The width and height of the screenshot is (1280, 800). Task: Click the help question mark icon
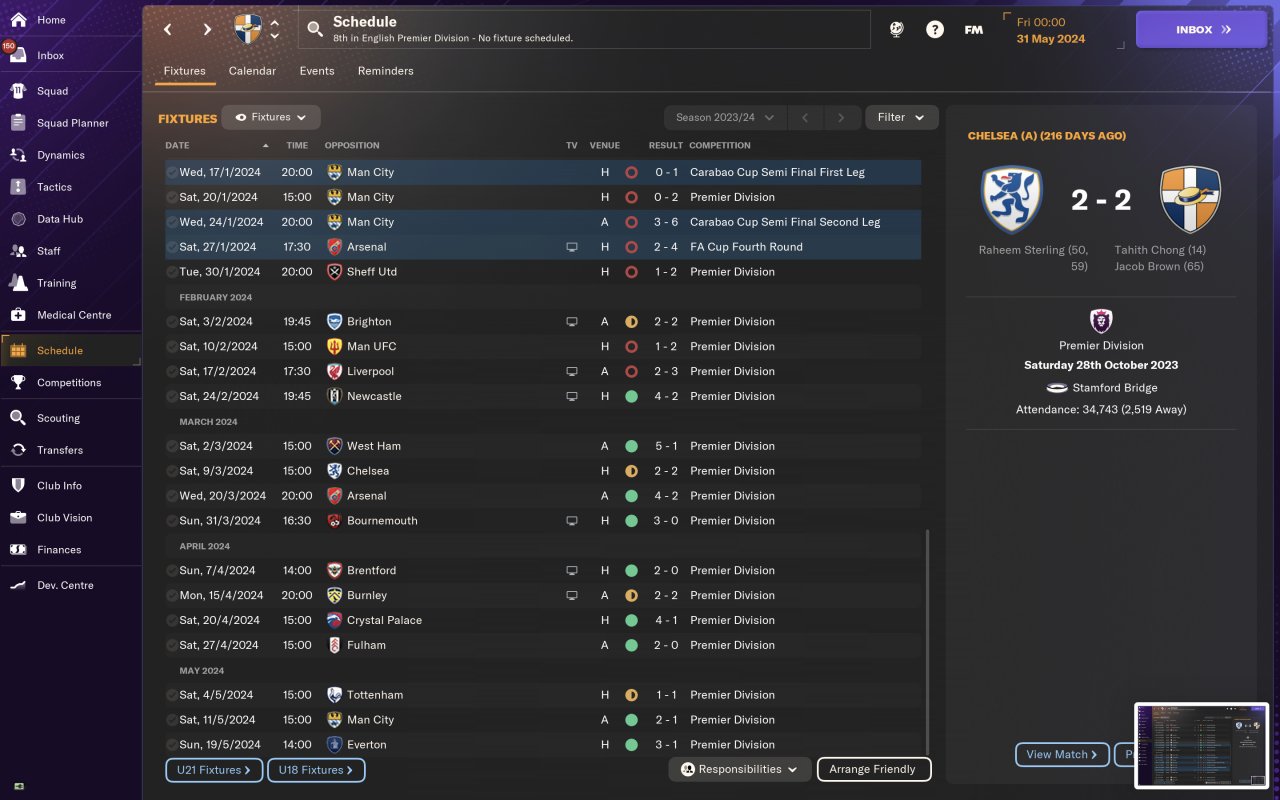935,30
